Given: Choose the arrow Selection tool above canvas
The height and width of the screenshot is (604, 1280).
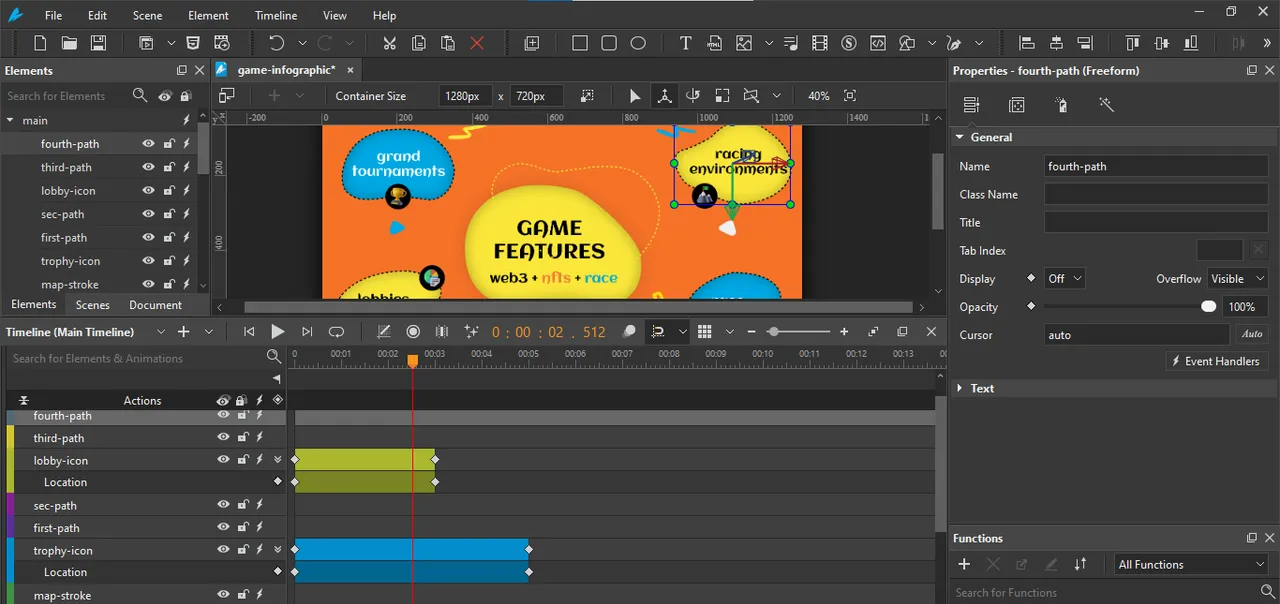Looking at the screenshot, I should pyautogui.click(x=635, y=96).
